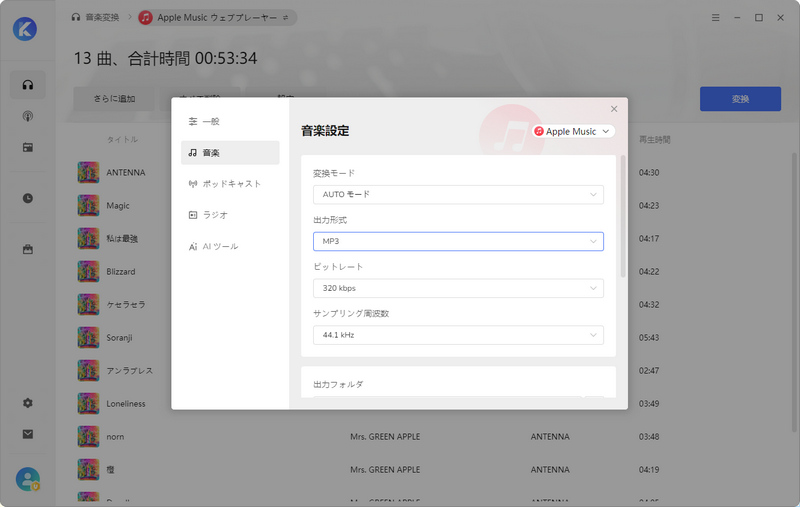
Task: Open the radio sidebar icon
Action: tap(28, 147)
